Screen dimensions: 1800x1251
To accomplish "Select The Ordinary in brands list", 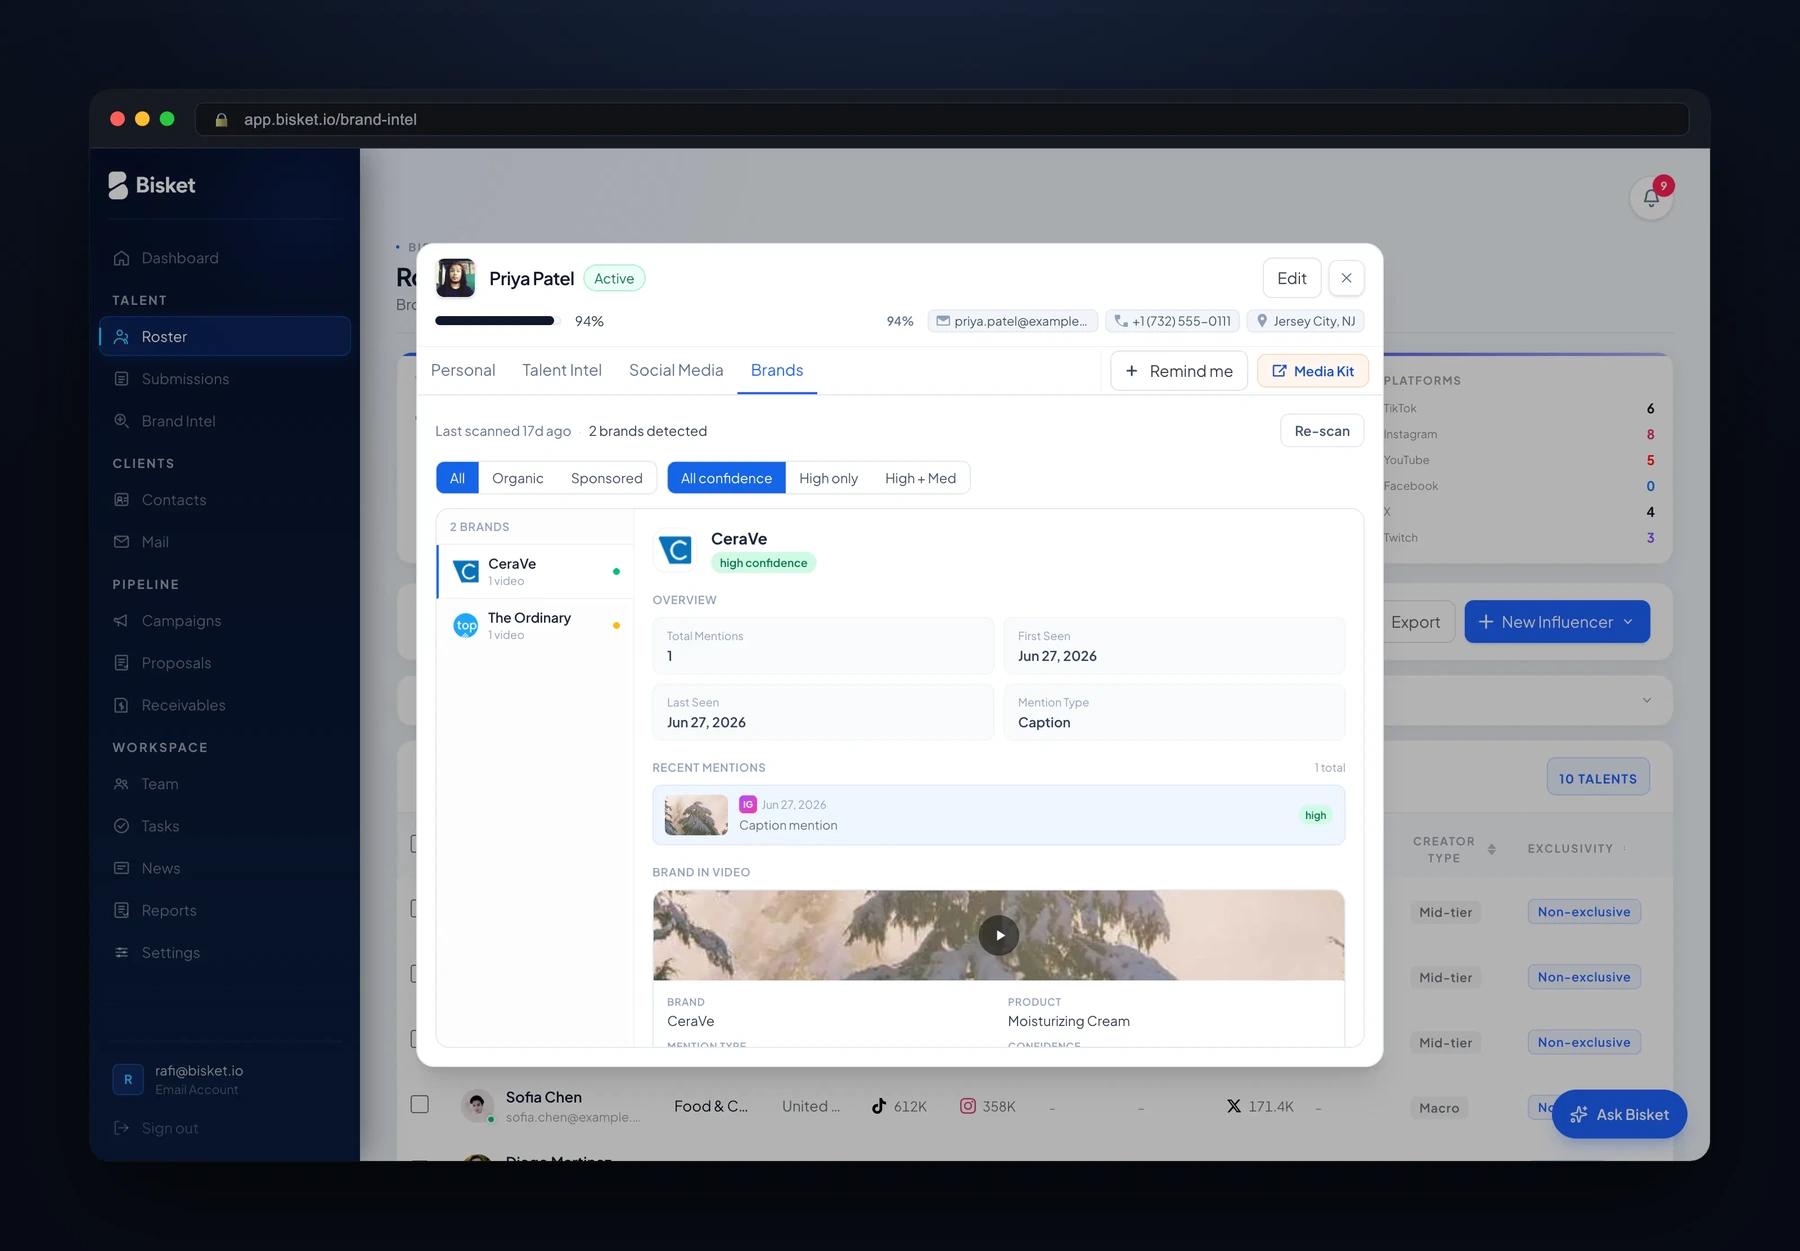I will coord(536,626).
